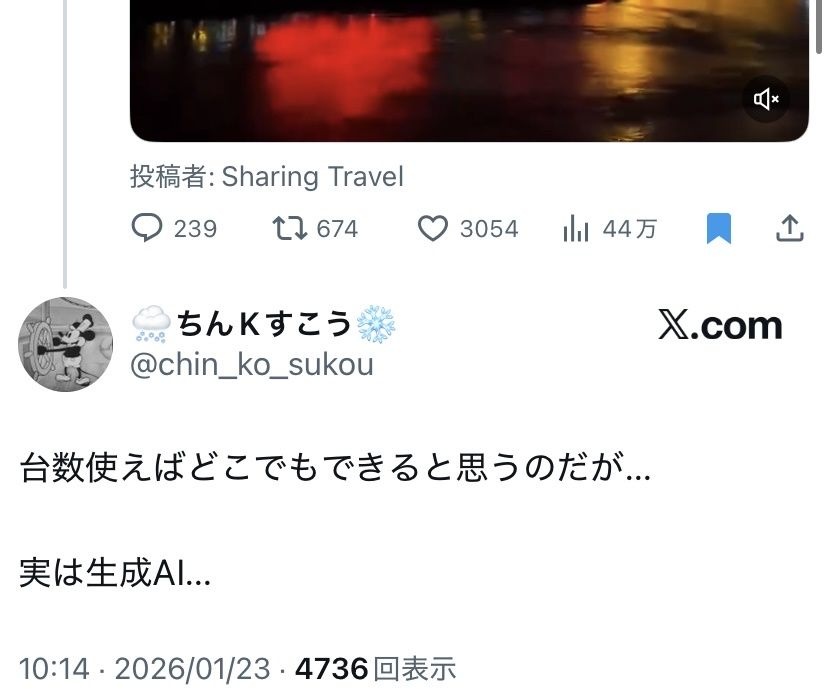Click the 10:14 · 2026/01/23 timestamp
The image size is (828, 689).
(x=145, y=668)
